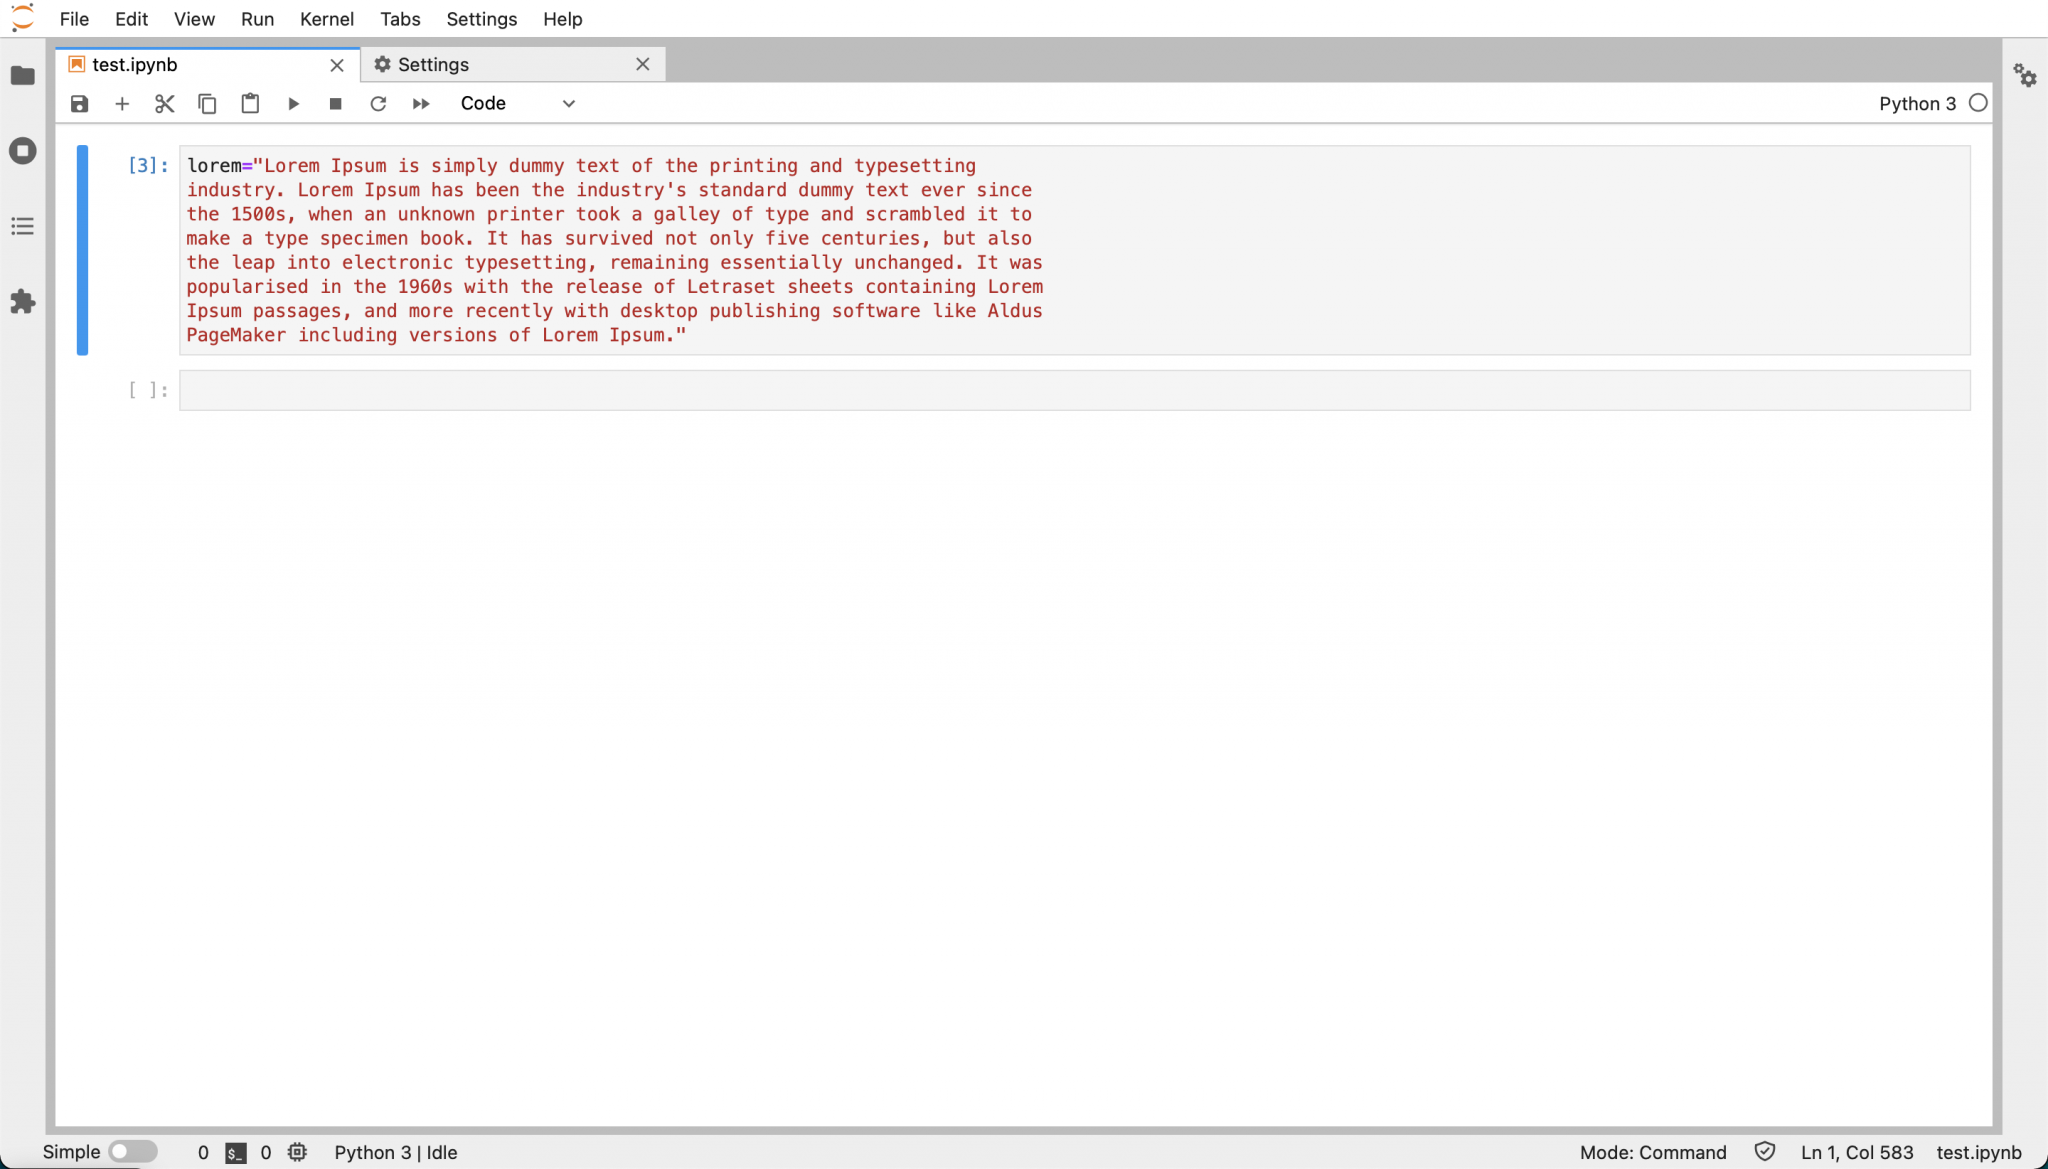2048x1169 pixels.
Task: Click the Python 3 kernel name button
Action: (x=1916, y=104)
